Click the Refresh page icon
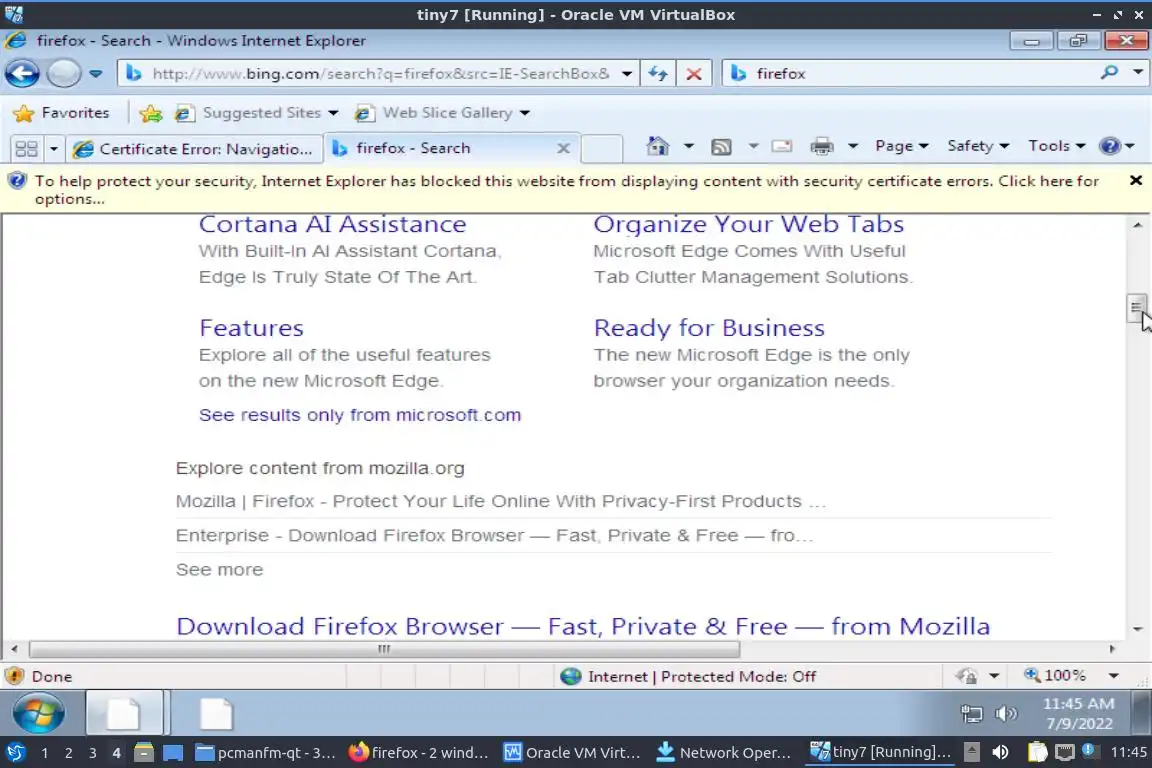This screenshot has width=1152, height=768. (658, 73)
